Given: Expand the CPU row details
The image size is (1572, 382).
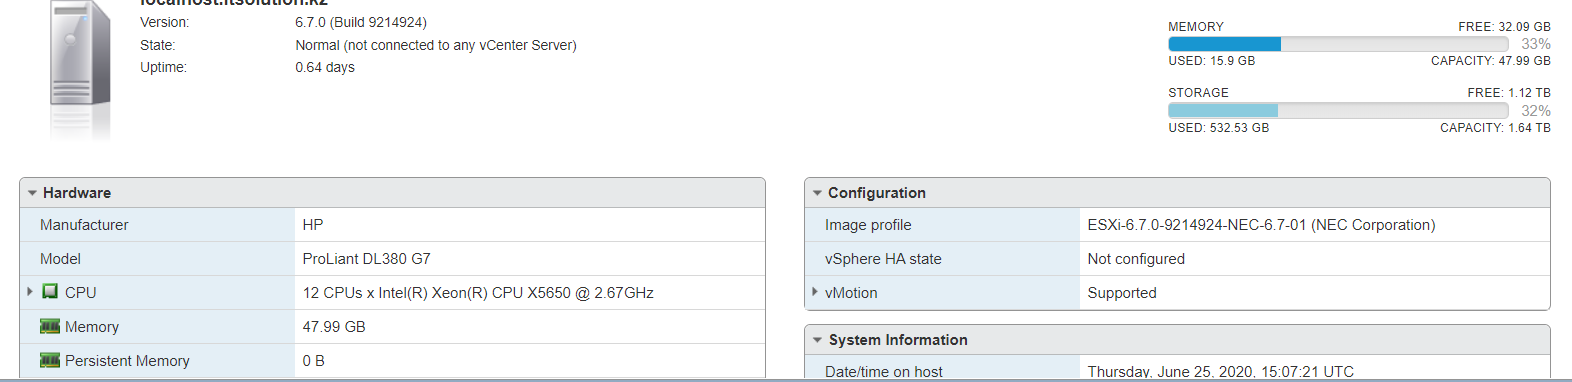Looking at the screenshot, I should (30, 292).
